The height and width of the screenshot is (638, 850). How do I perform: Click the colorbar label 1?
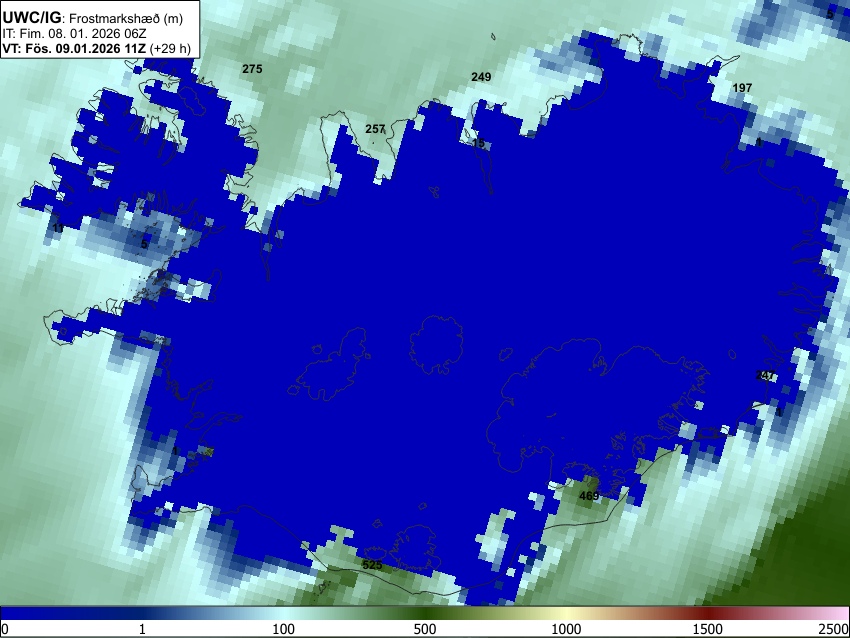pos(142,629)
